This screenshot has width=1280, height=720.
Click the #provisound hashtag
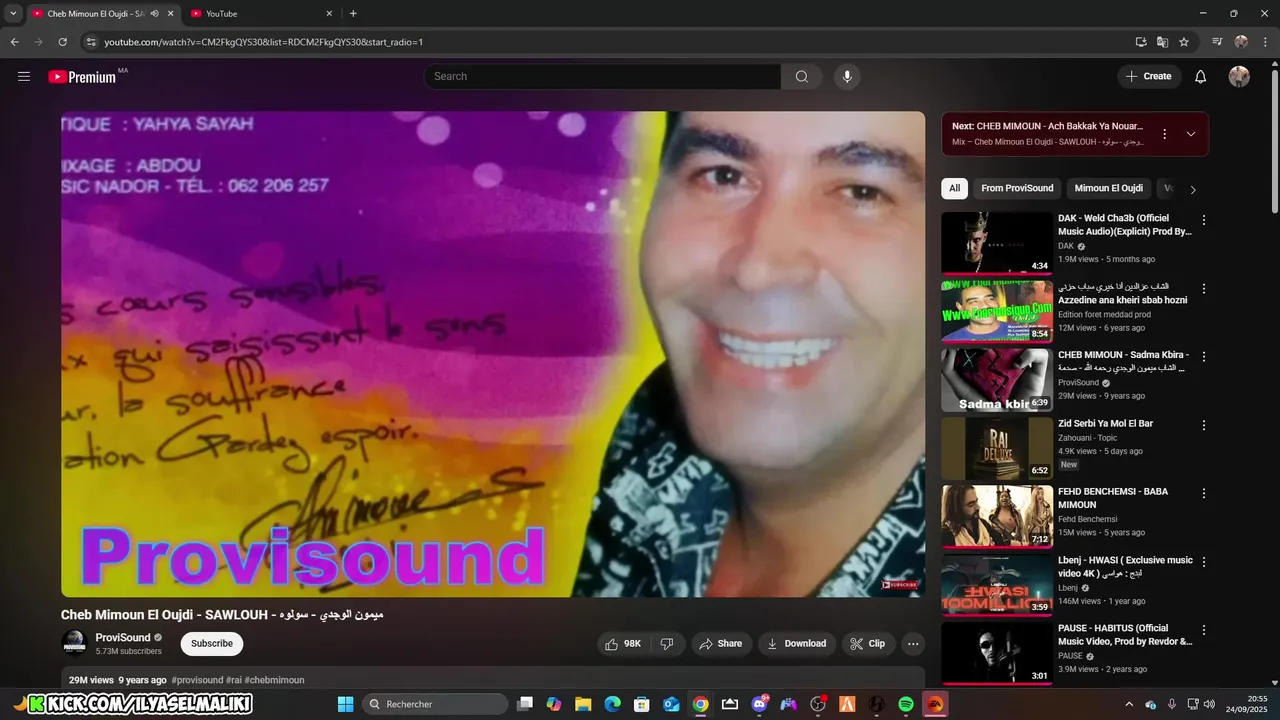197,680
